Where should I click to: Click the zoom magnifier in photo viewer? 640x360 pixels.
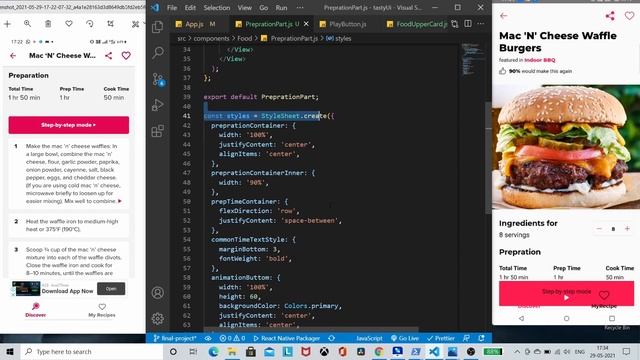tap(27, 24)
